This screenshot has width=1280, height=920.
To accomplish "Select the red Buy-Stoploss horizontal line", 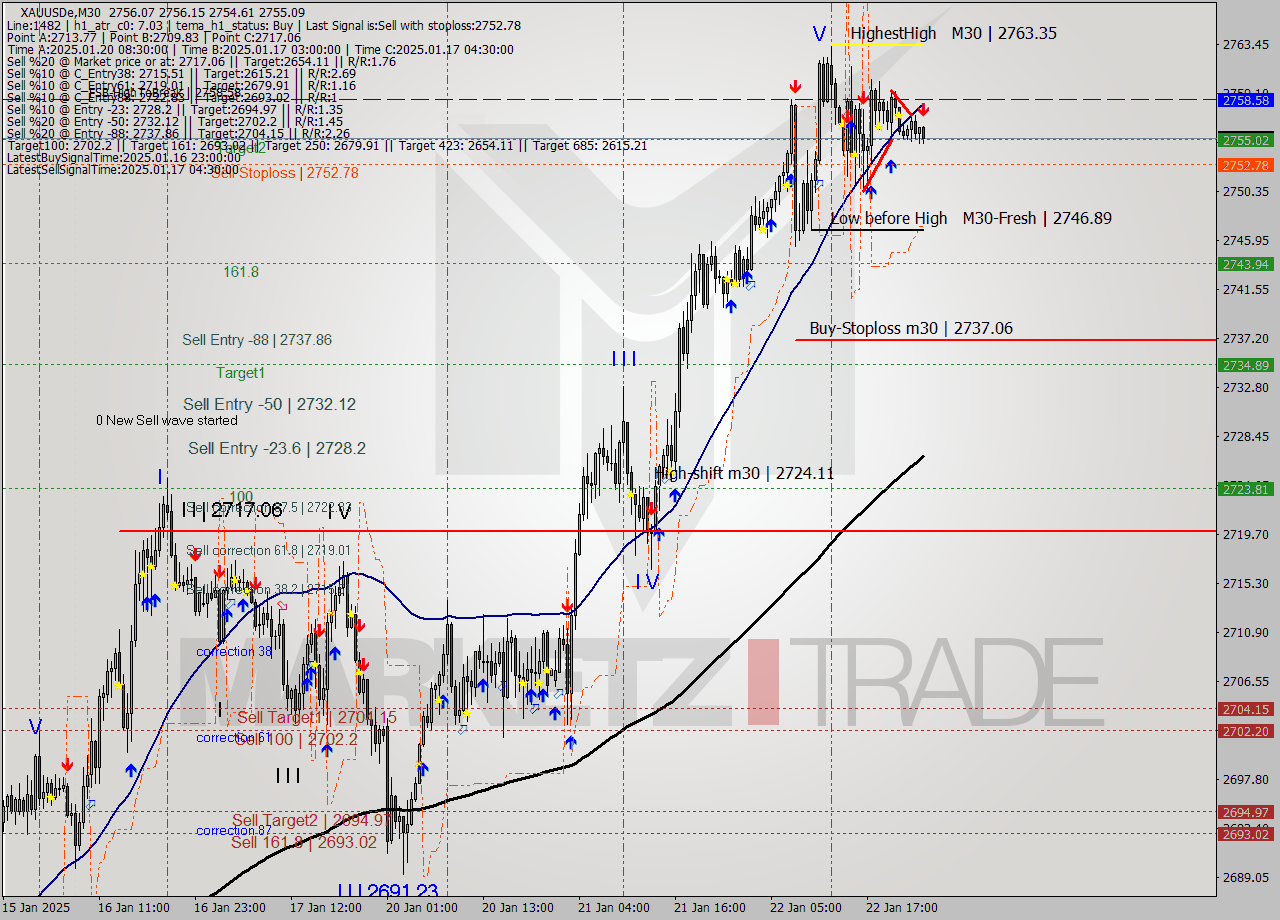I will (x=1005, y=340).
